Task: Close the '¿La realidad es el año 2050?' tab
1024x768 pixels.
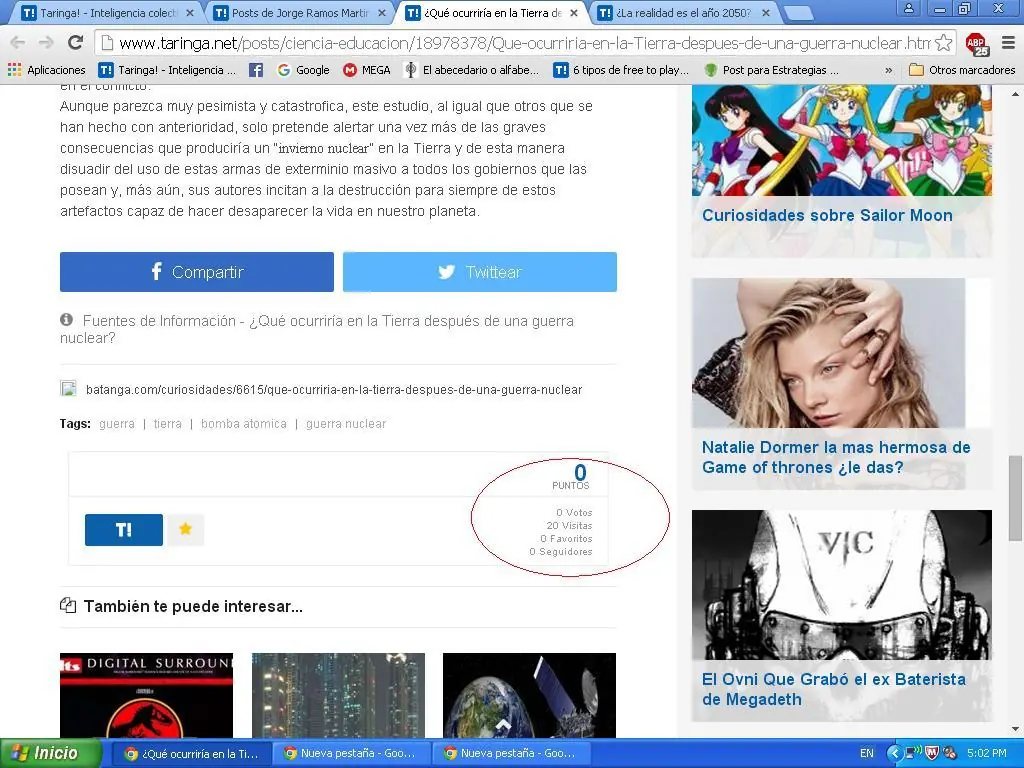Action: point(766,13)
